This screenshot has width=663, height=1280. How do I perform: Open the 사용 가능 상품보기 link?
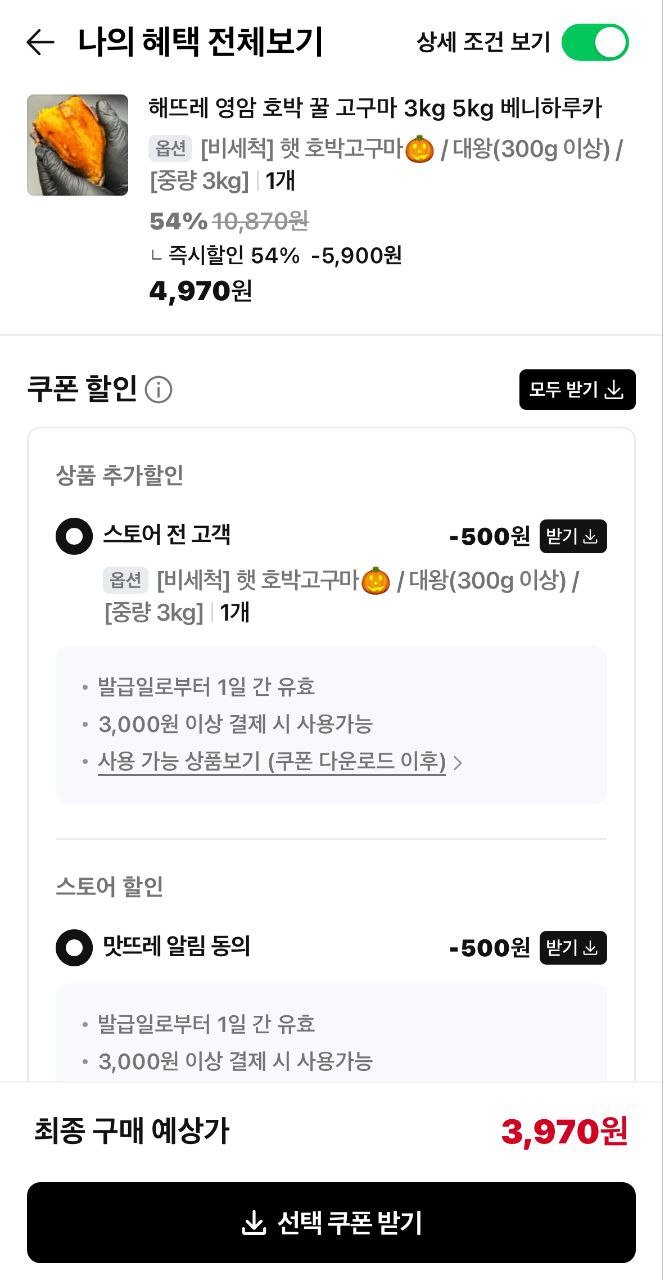[x=272, y=762]
